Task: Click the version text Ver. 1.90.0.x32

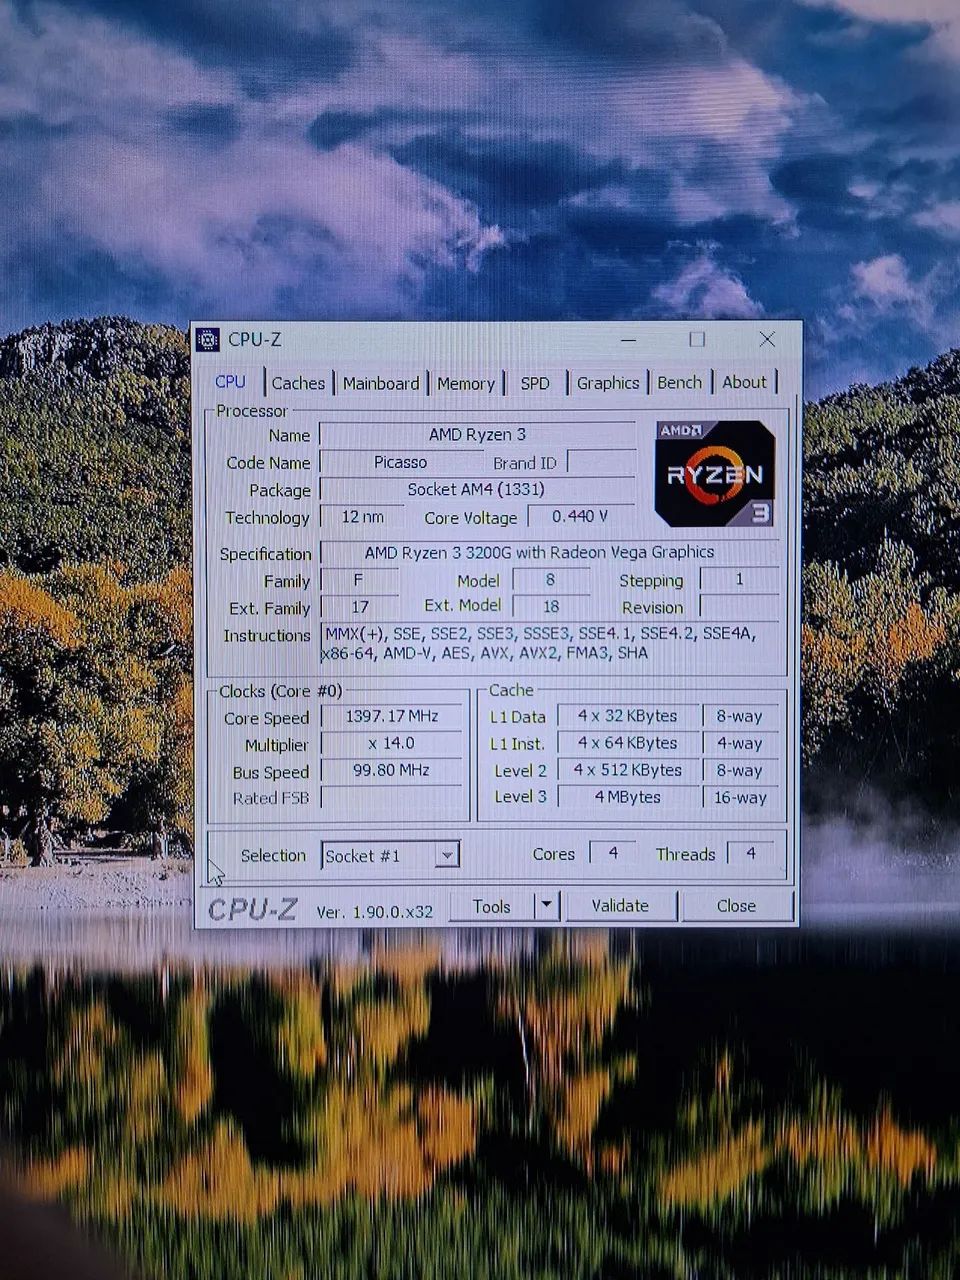Action: [375, 911]
